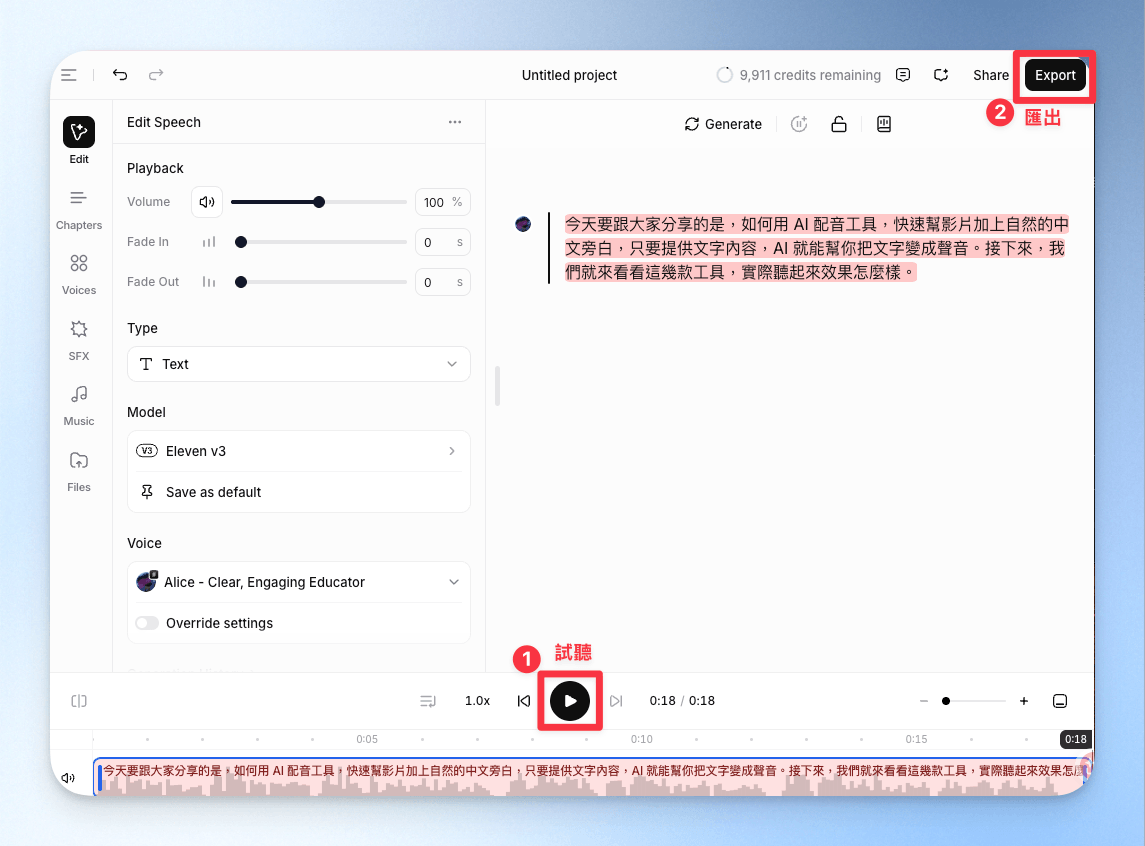This screenshot has height=846, width=1145.
Task: Click the Volume slider handle
Action: (319, 202)
